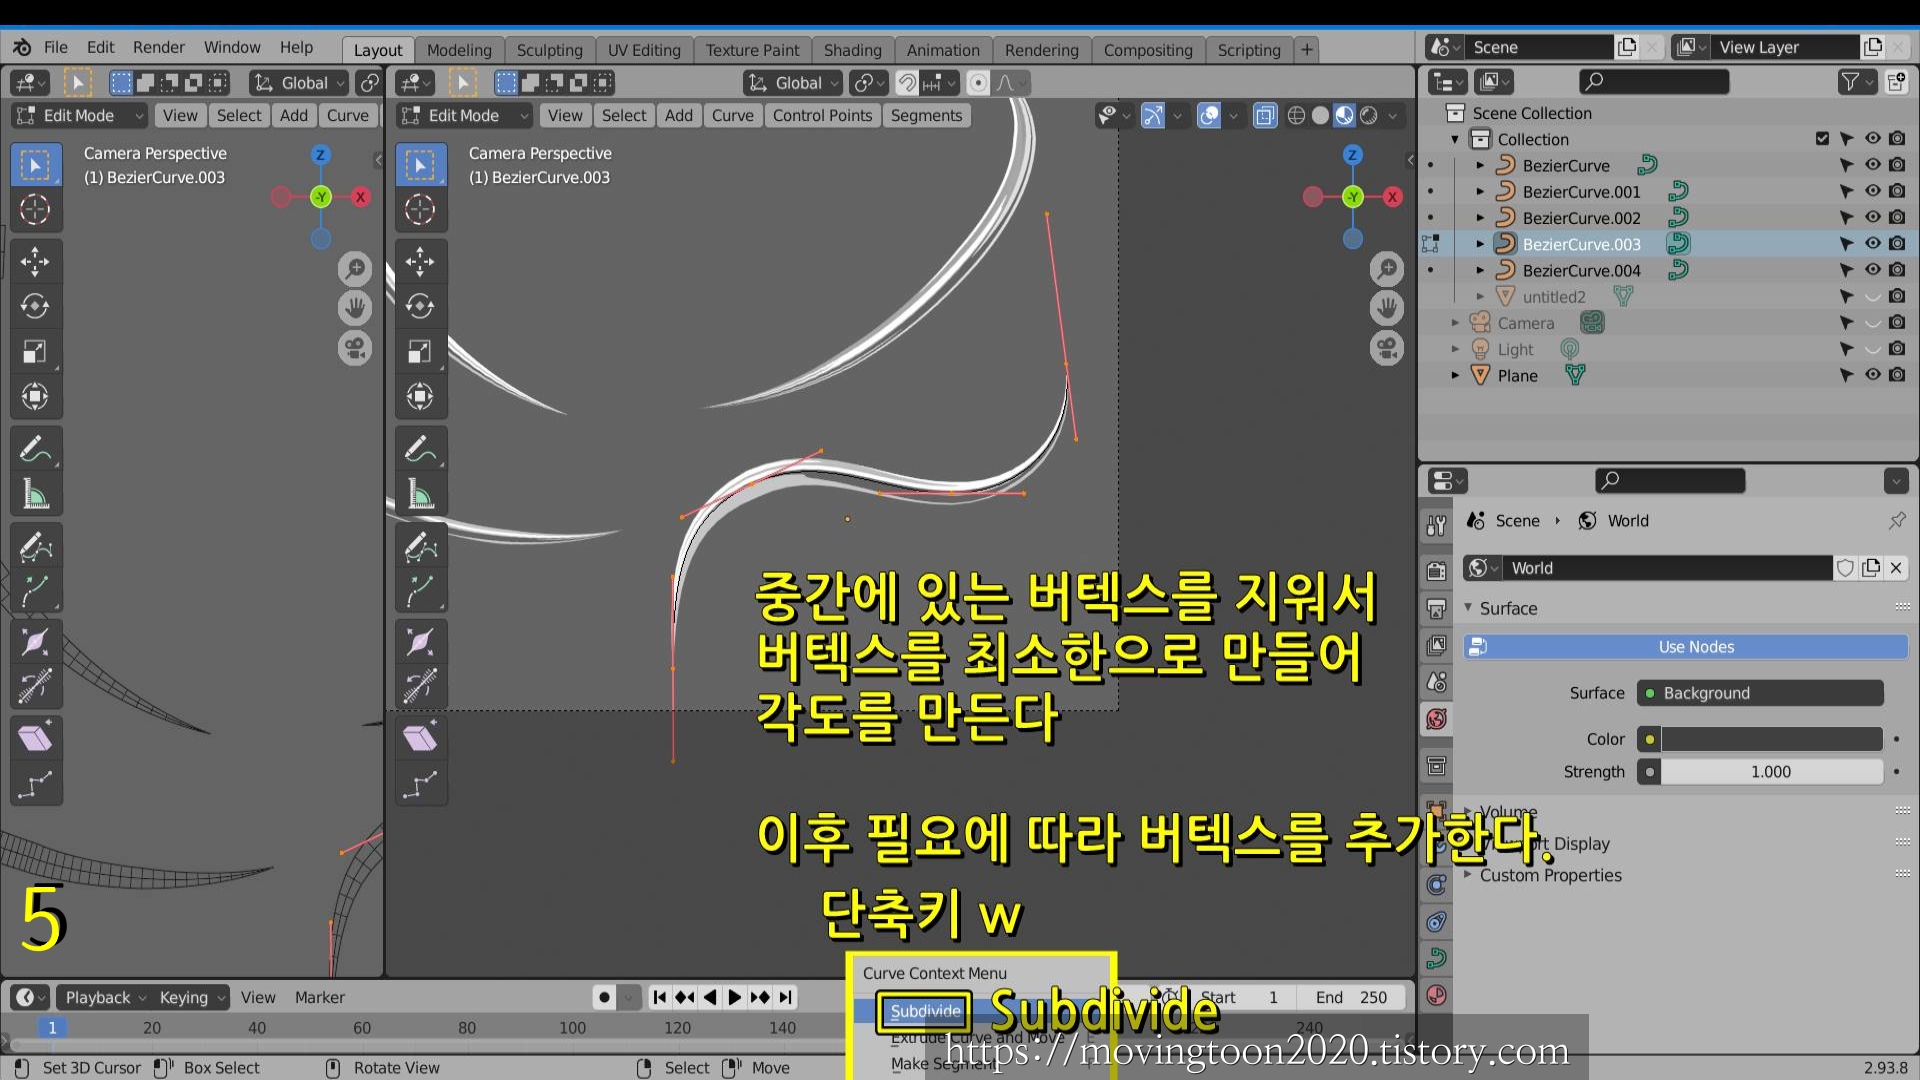Open Object Data curve properties tab
The width and height of the screenshot is (1920, 1080).
click(x=1436, y=958)
